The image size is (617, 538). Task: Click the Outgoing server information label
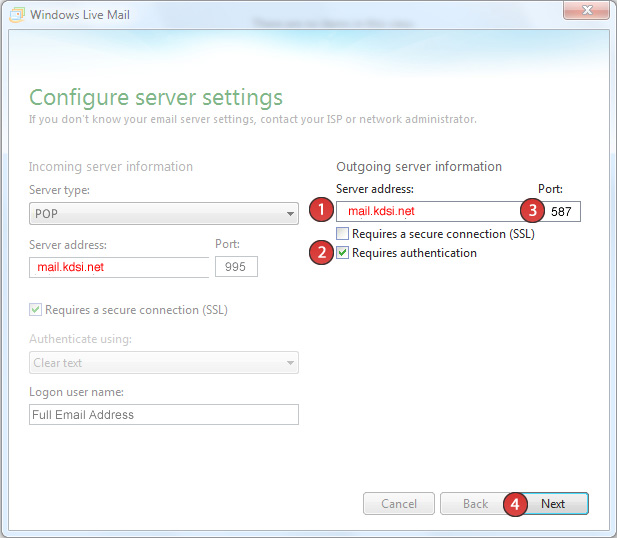pyautogui.click(x=419, y=167)
